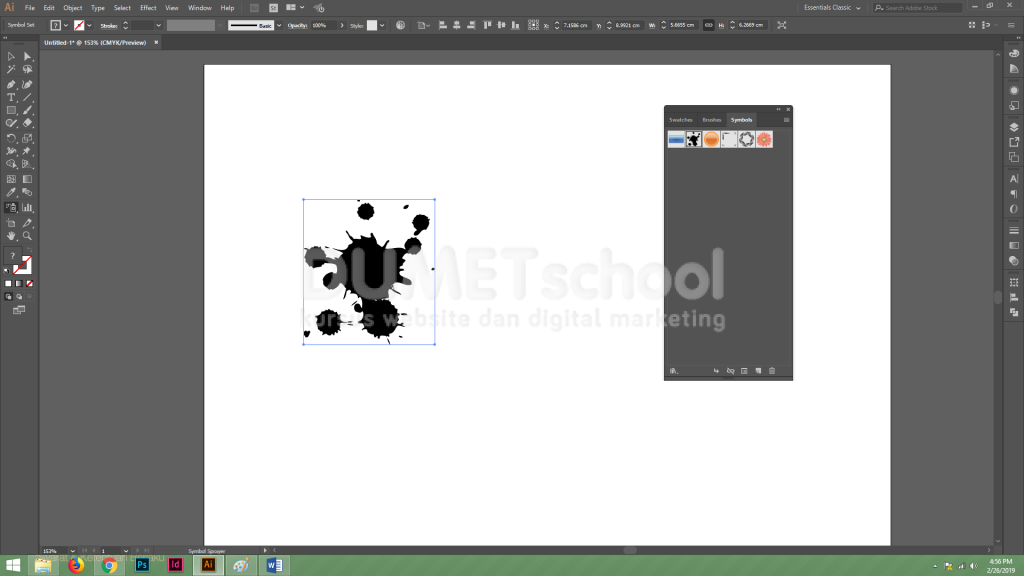Select the Type tool
Screen dimensions: 1024x576
11,97
